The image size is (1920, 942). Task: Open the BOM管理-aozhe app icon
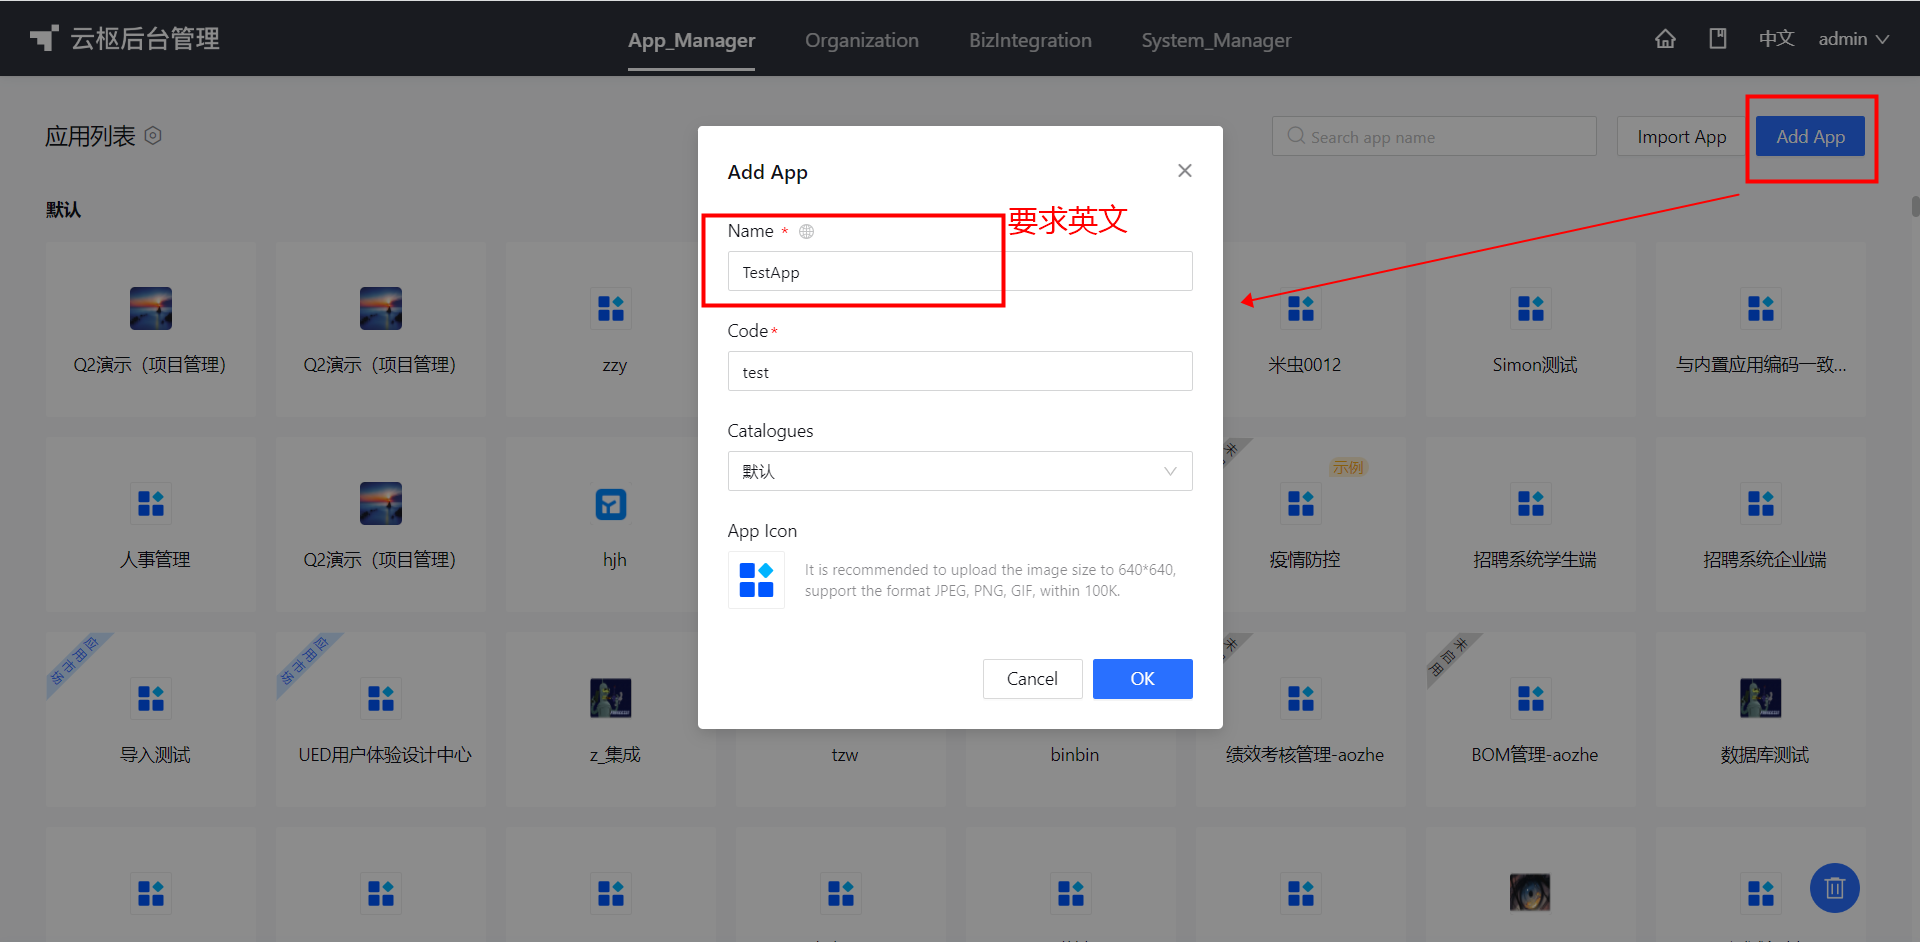[1531, 698]
